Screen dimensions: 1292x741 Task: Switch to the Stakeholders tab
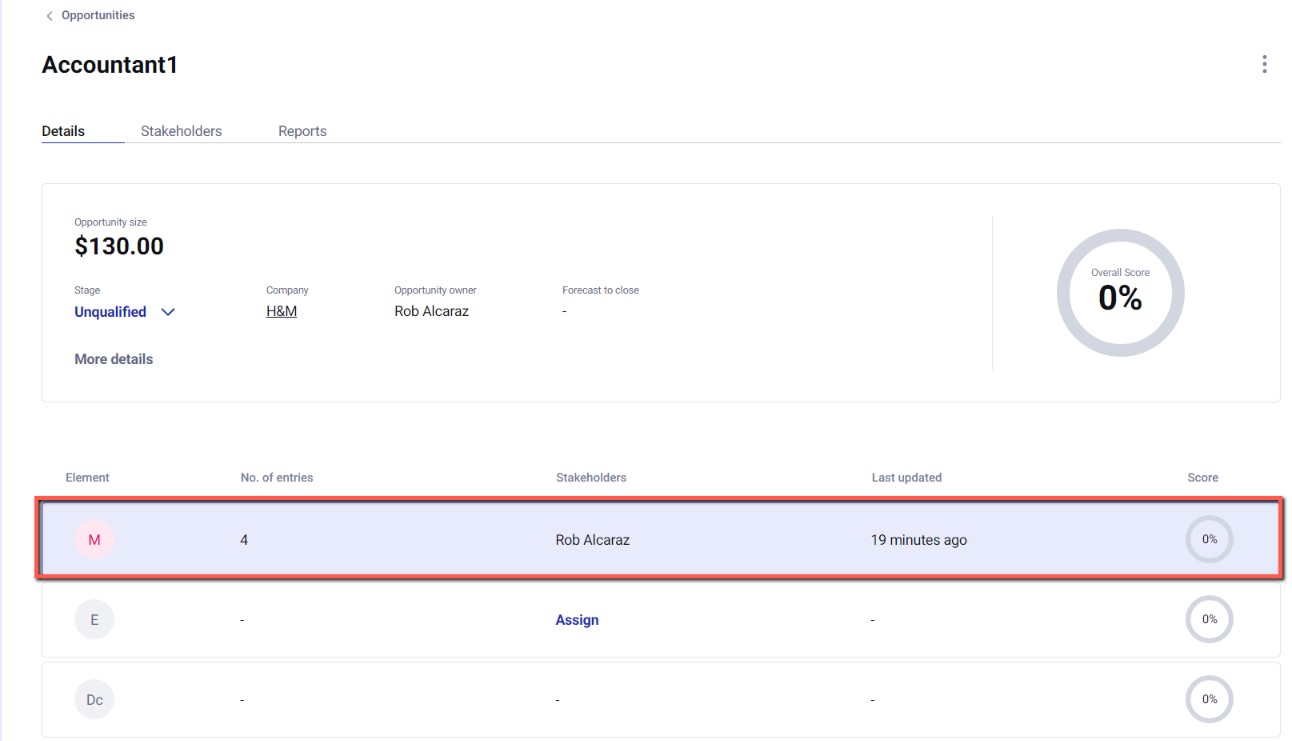181,131
